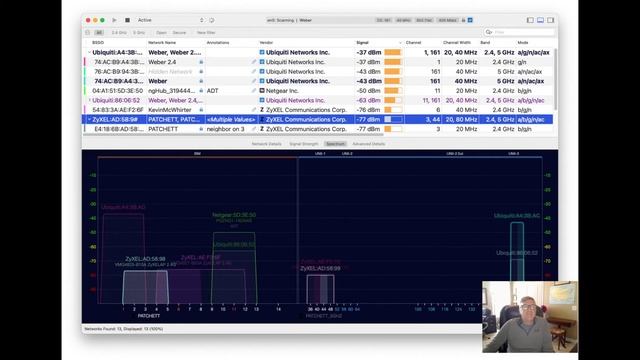Switch to the Advanced Details tab
Viewport: 640px width, 360px height.
[x=369, y=144]
